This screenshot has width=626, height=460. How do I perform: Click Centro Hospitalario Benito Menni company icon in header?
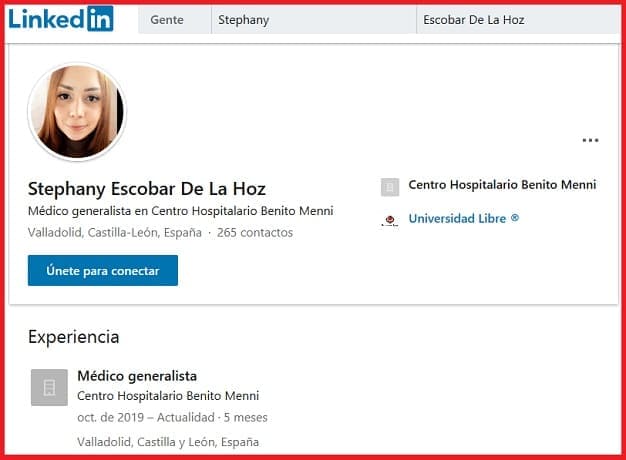point(390,187)
